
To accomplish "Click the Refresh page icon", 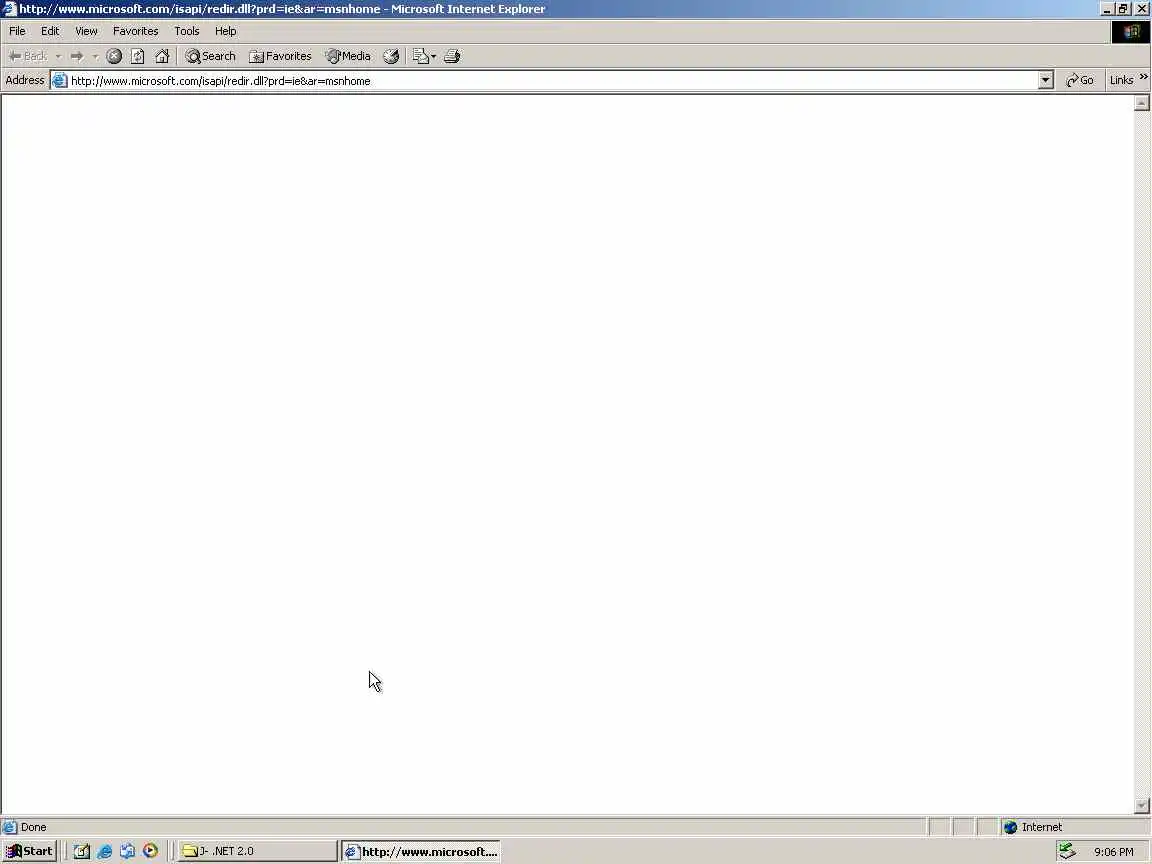I will tap(137, 56).
